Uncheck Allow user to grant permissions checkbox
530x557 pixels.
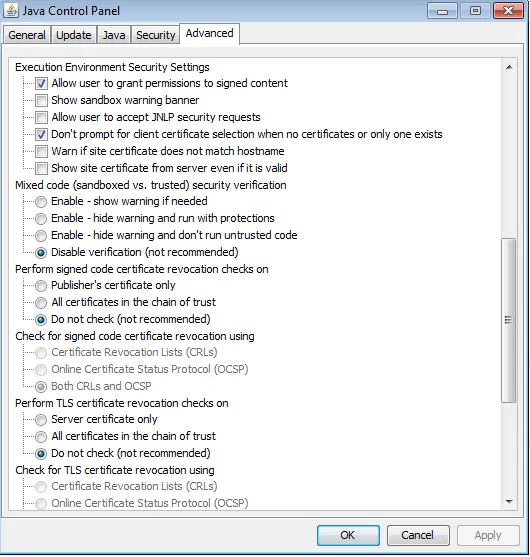click(x=41, y=84)
